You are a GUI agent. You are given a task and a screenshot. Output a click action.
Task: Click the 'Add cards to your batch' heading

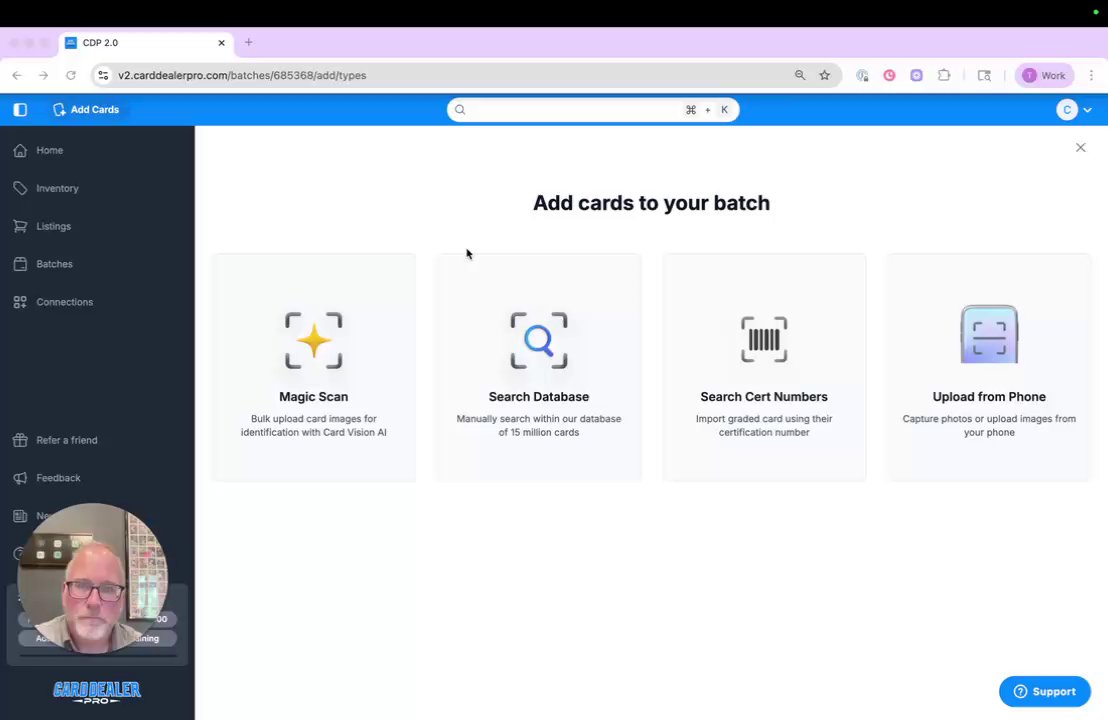(x=652, y=203)
